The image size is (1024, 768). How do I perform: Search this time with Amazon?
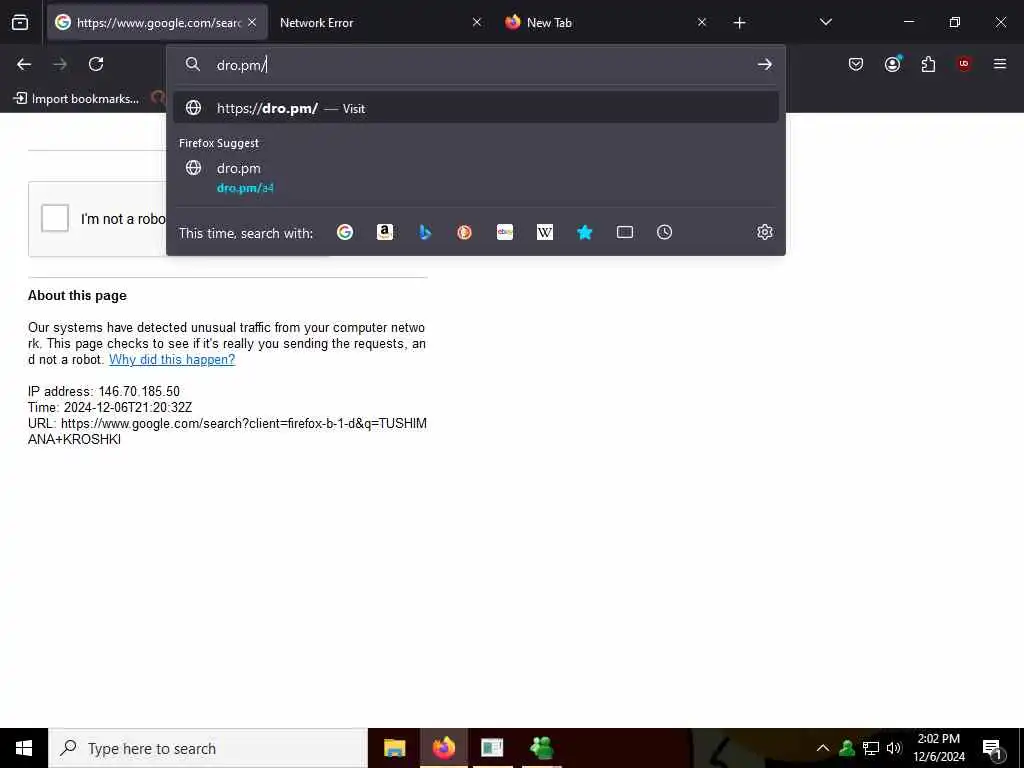pos(385,232)
